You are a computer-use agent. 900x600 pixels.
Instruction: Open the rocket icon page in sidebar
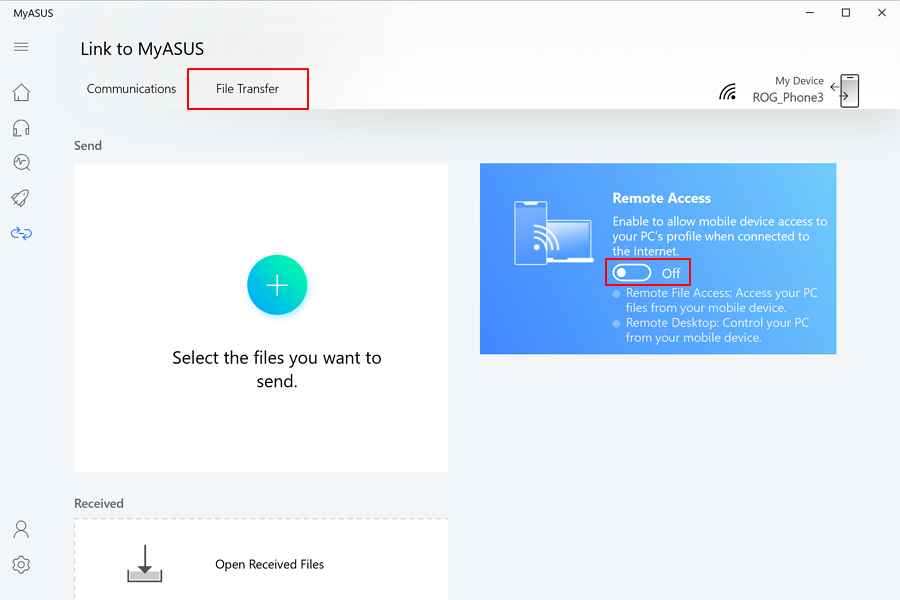pyautogui.click(x=21, y=198)
